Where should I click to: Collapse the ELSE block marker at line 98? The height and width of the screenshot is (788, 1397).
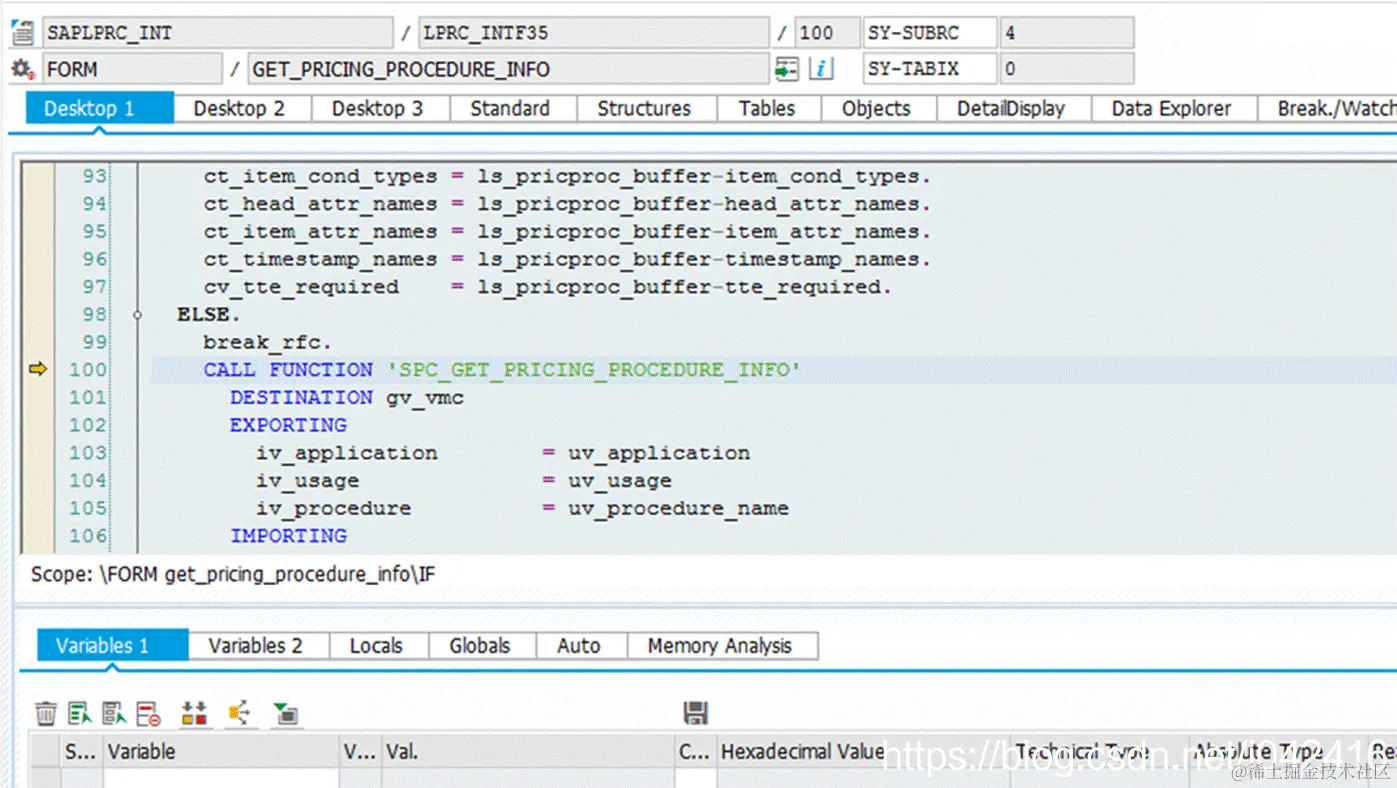pos(139,314)
